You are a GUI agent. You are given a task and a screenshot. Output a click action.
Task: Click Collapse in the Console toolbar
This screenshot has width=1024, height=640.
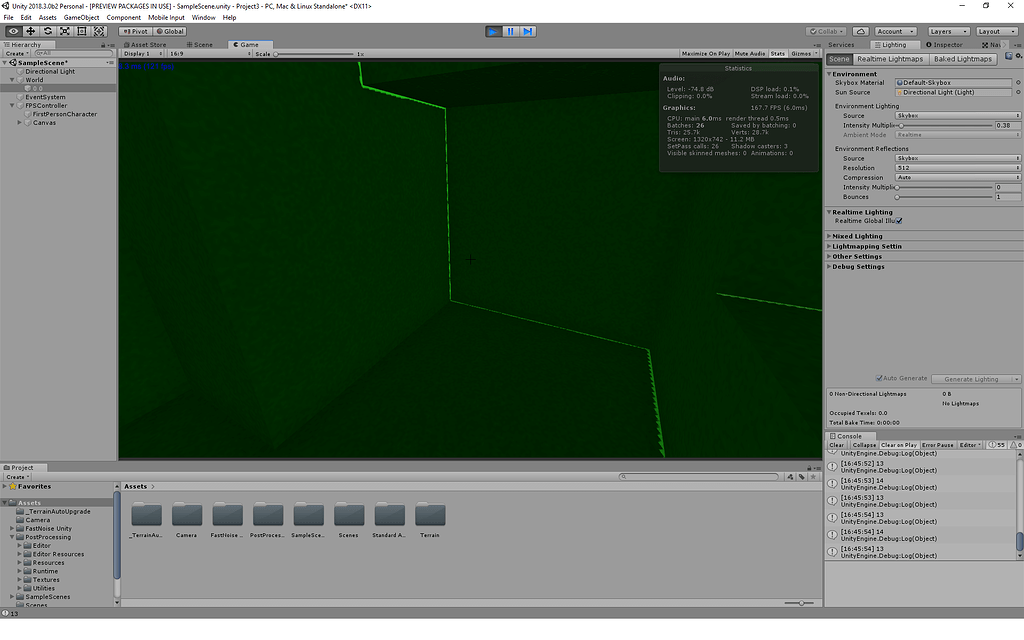point(866,444)
